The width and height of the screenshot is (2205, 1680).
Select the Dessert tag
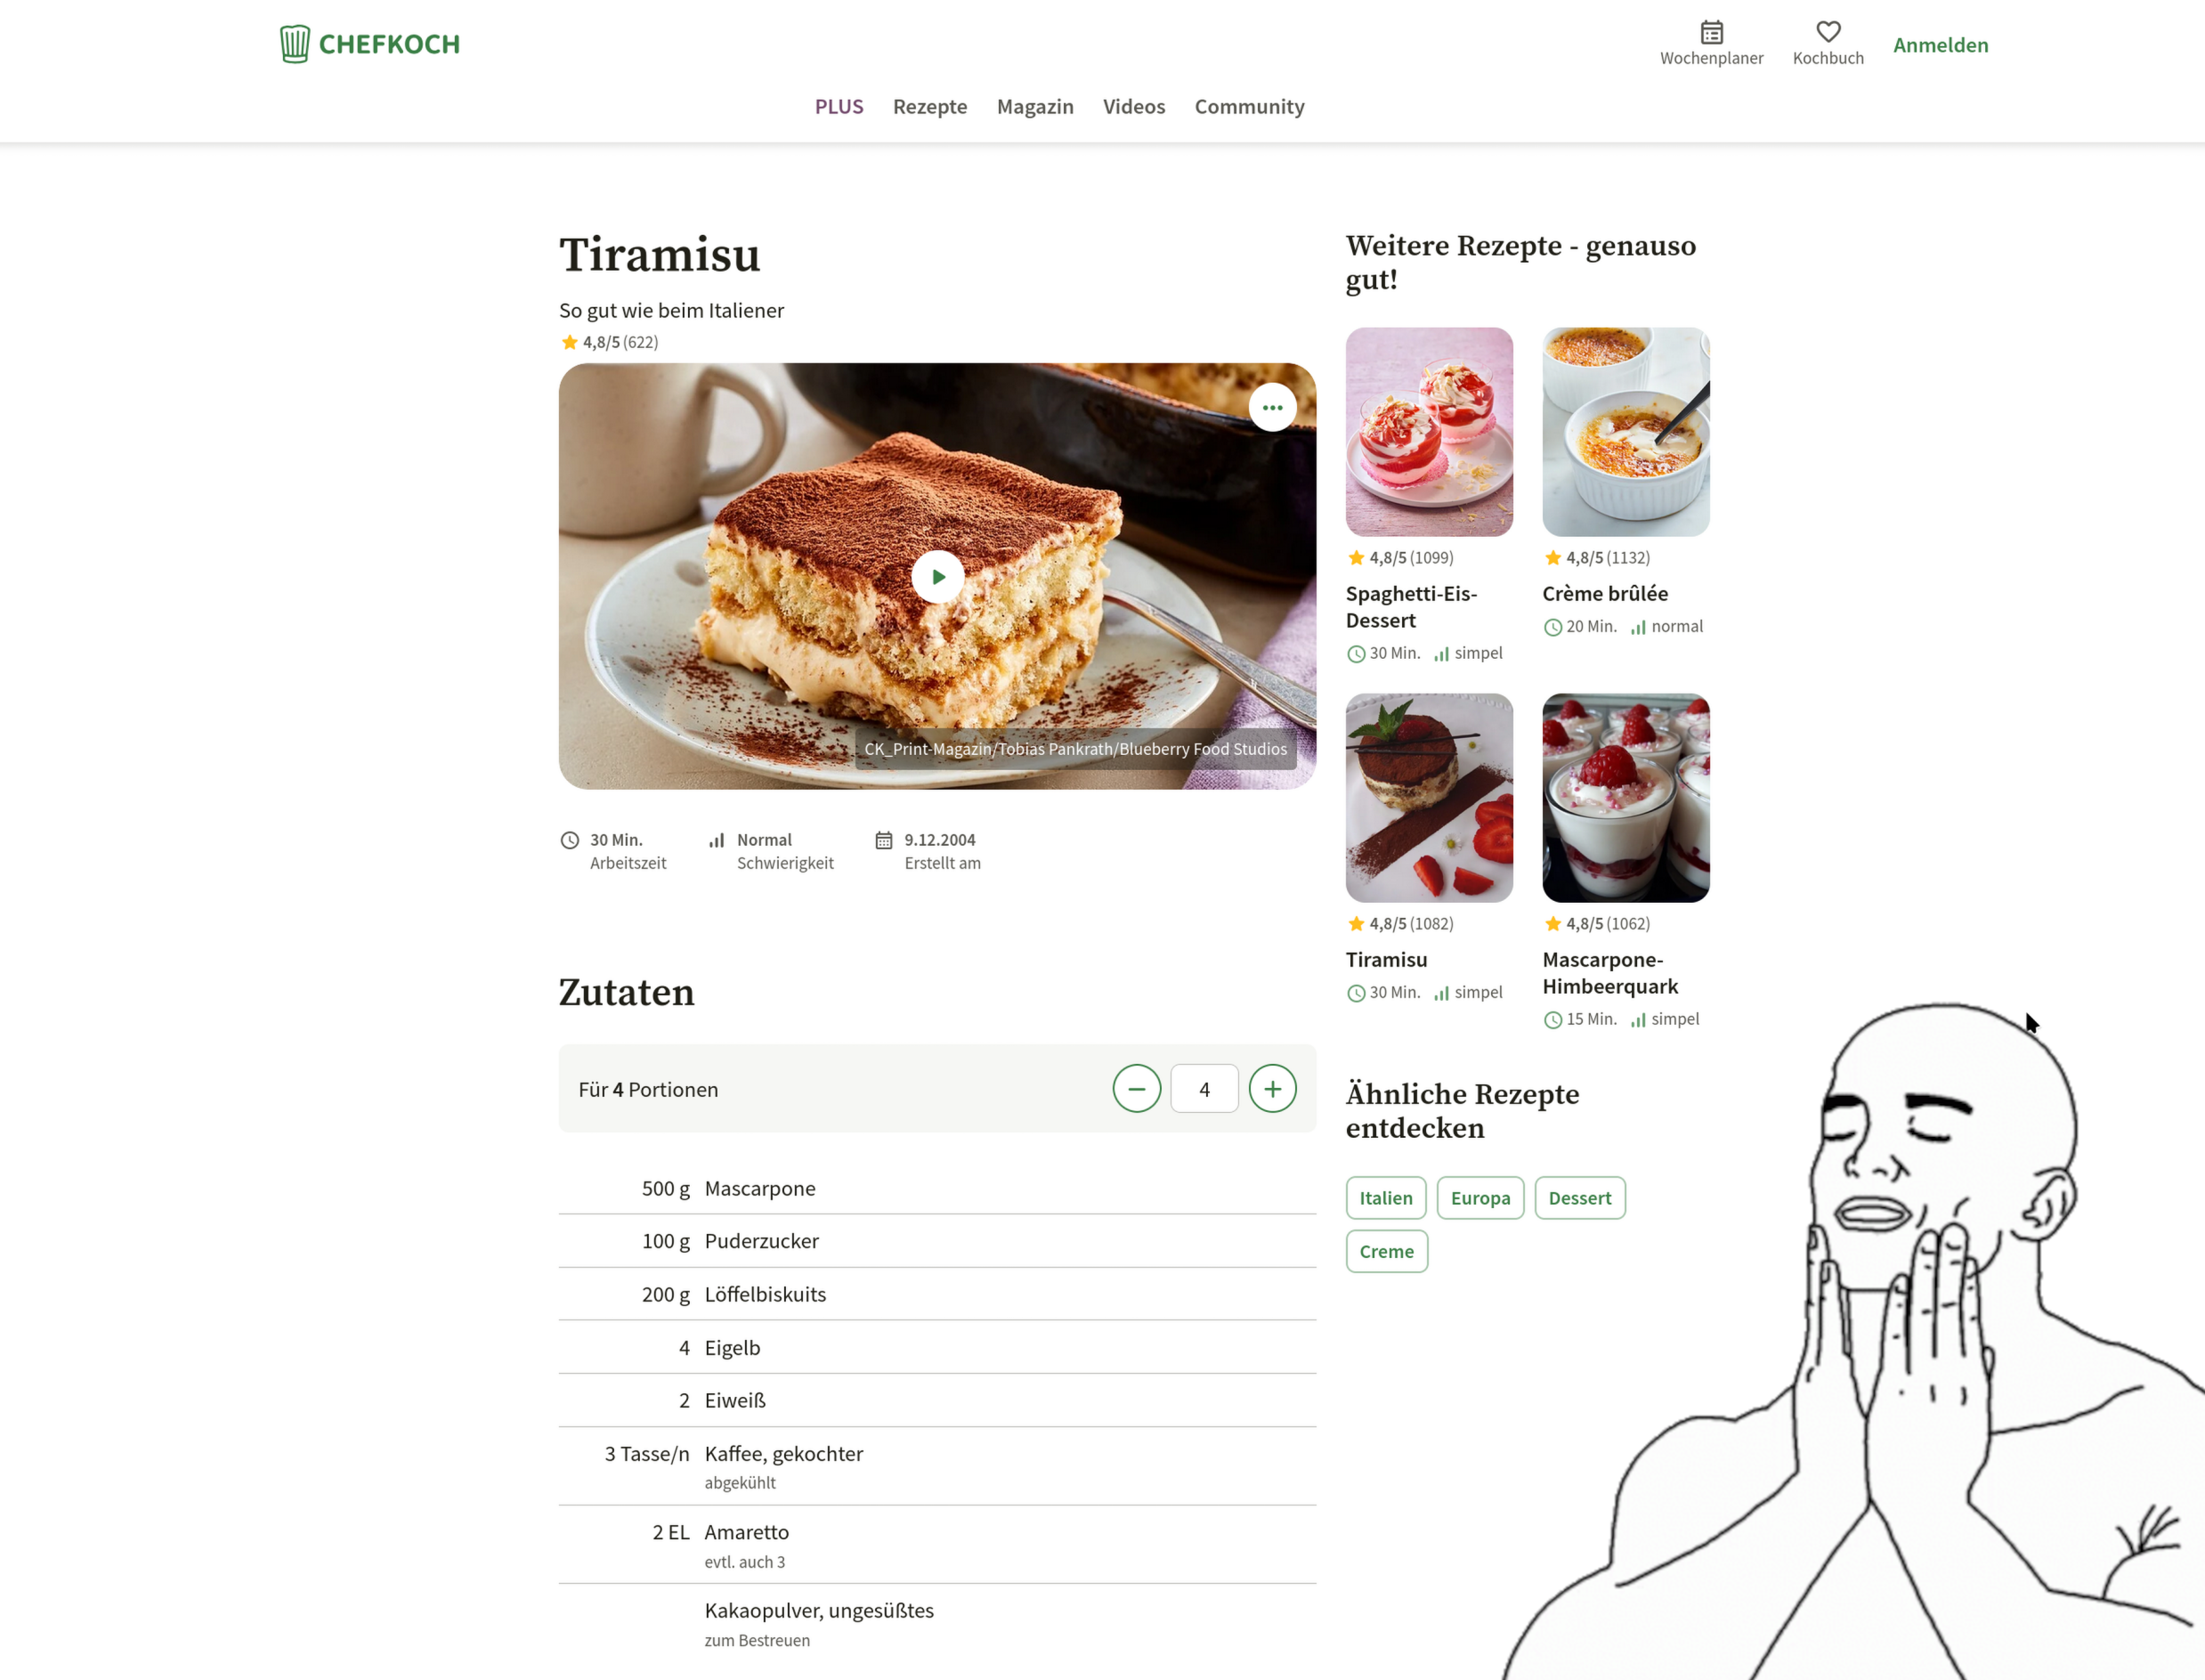(x=1579, y=1198)
